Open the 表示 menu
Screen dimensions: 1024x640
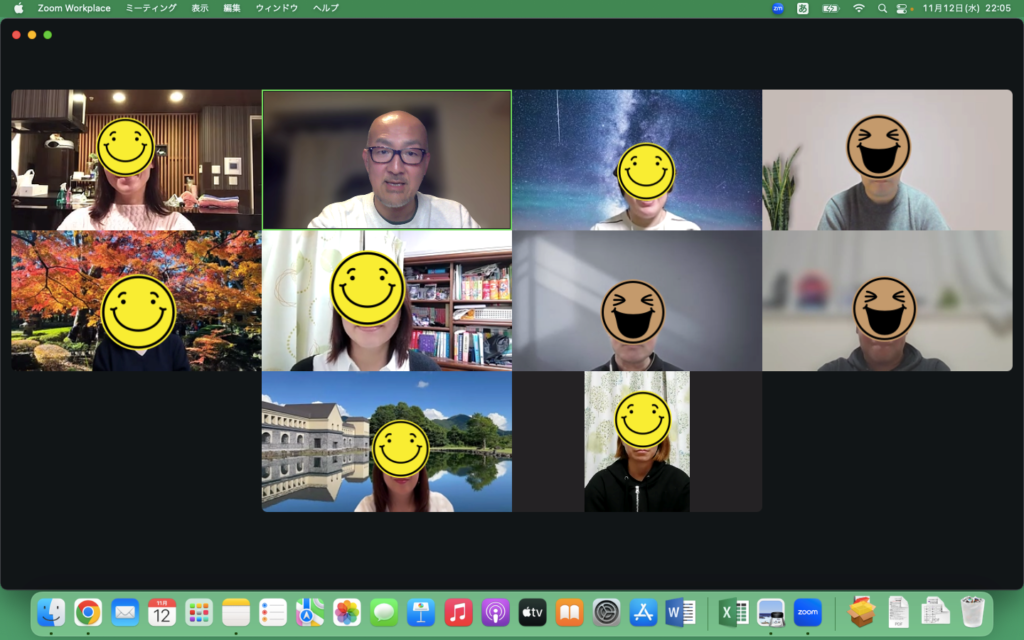tap(200, 8)
